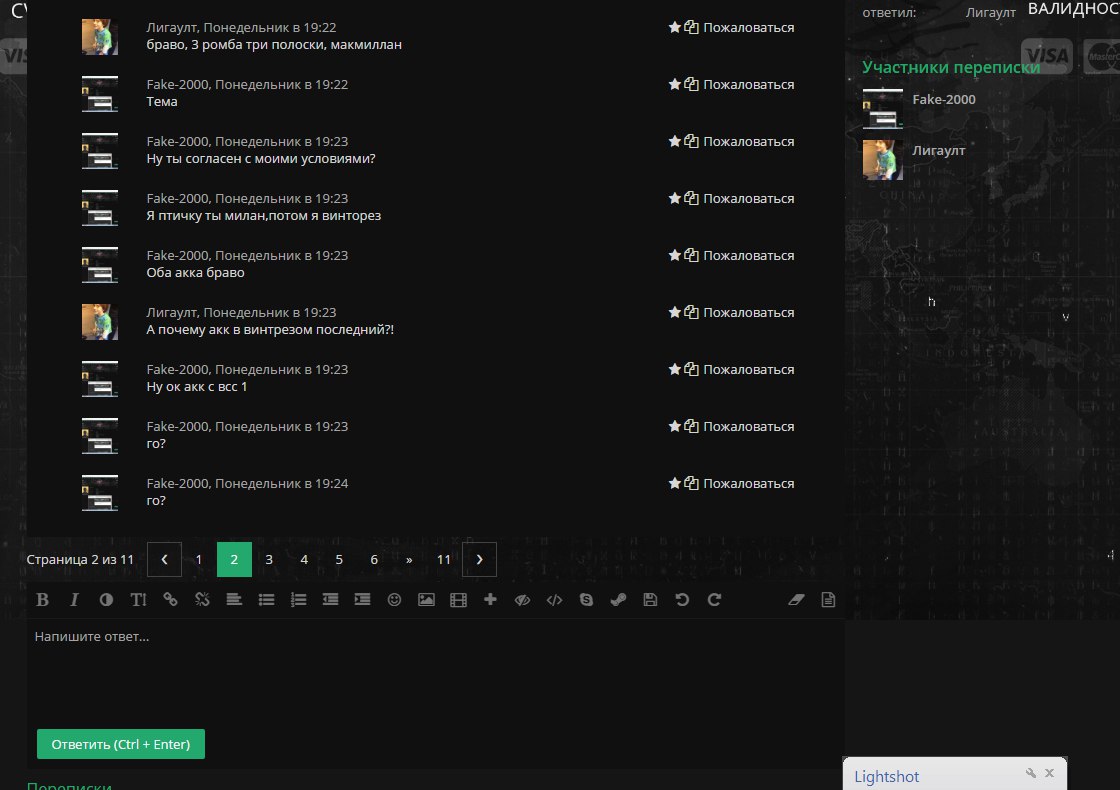
Task: Open Fake-2000 profile in participants list
Action: [944, 99]
